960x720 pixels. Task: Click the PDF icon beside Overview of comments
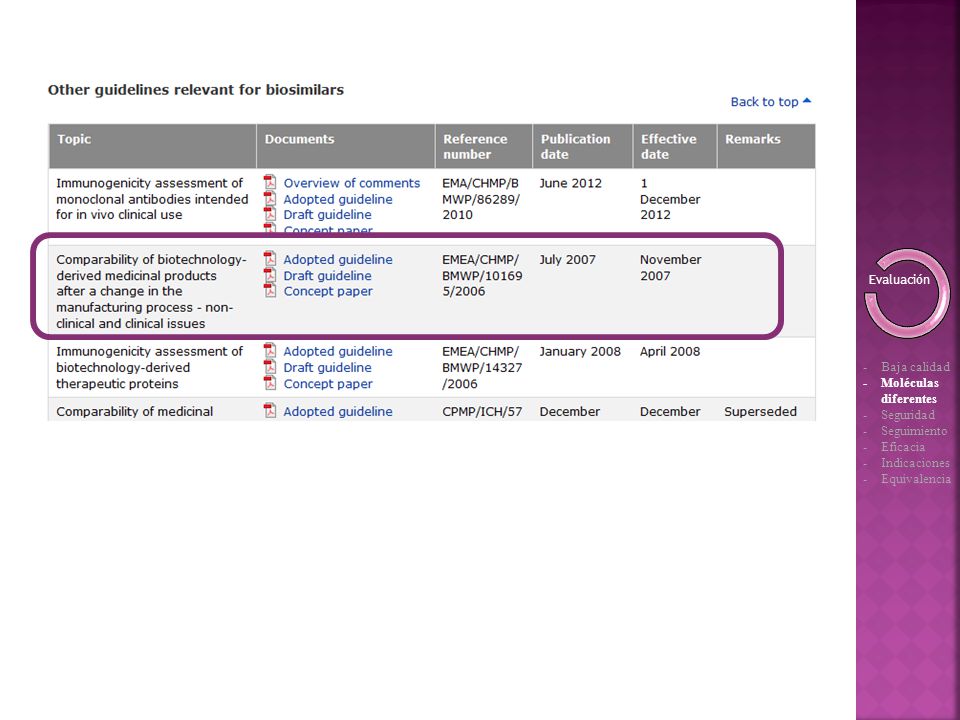pos(270,182)
